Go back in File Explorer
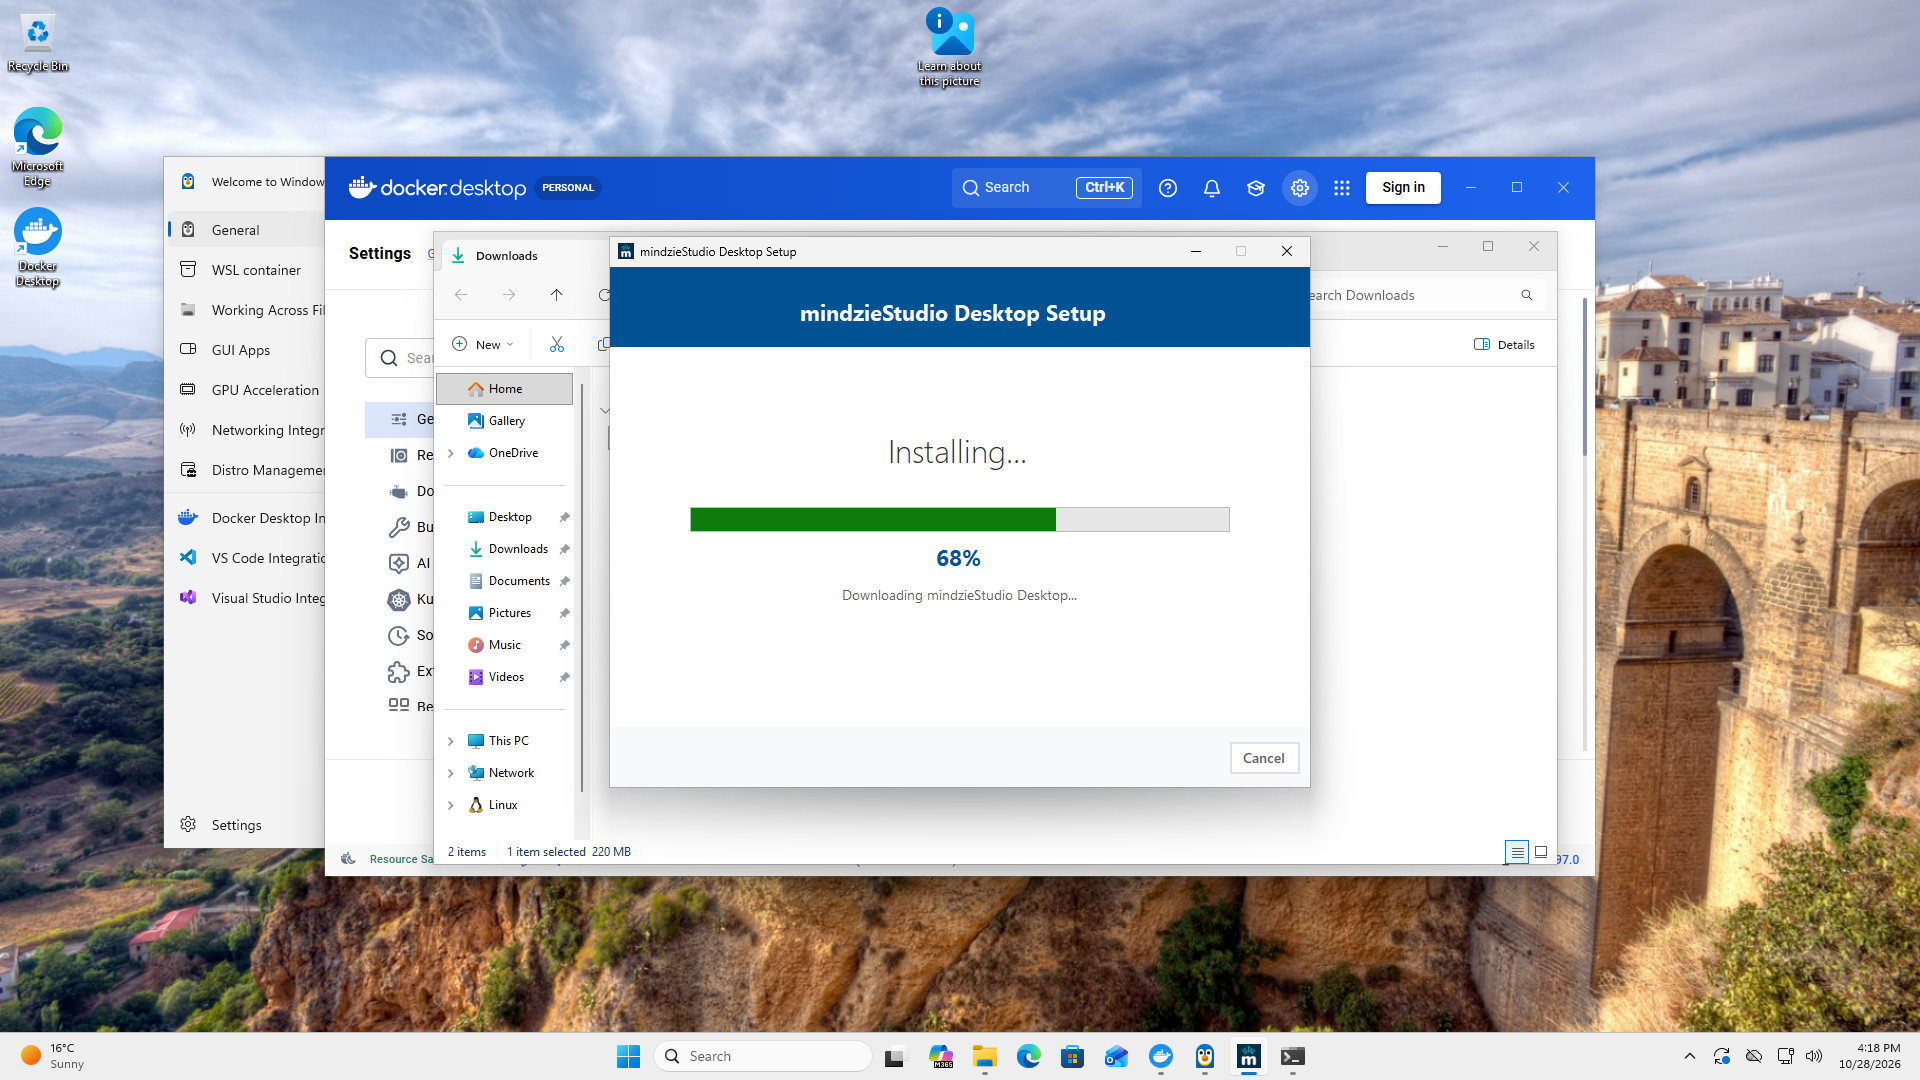This screenshot has width=1920, height=1080. coord(461,295)
